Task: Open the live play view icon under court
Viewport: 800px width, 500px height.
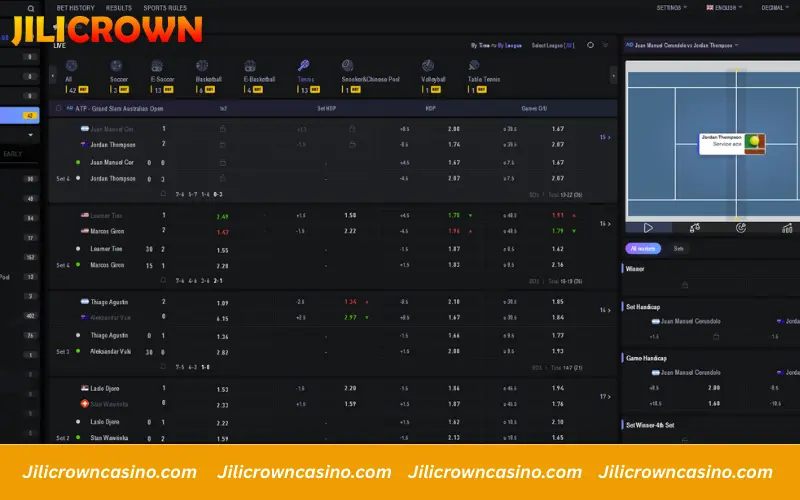Action: [648, 228]
